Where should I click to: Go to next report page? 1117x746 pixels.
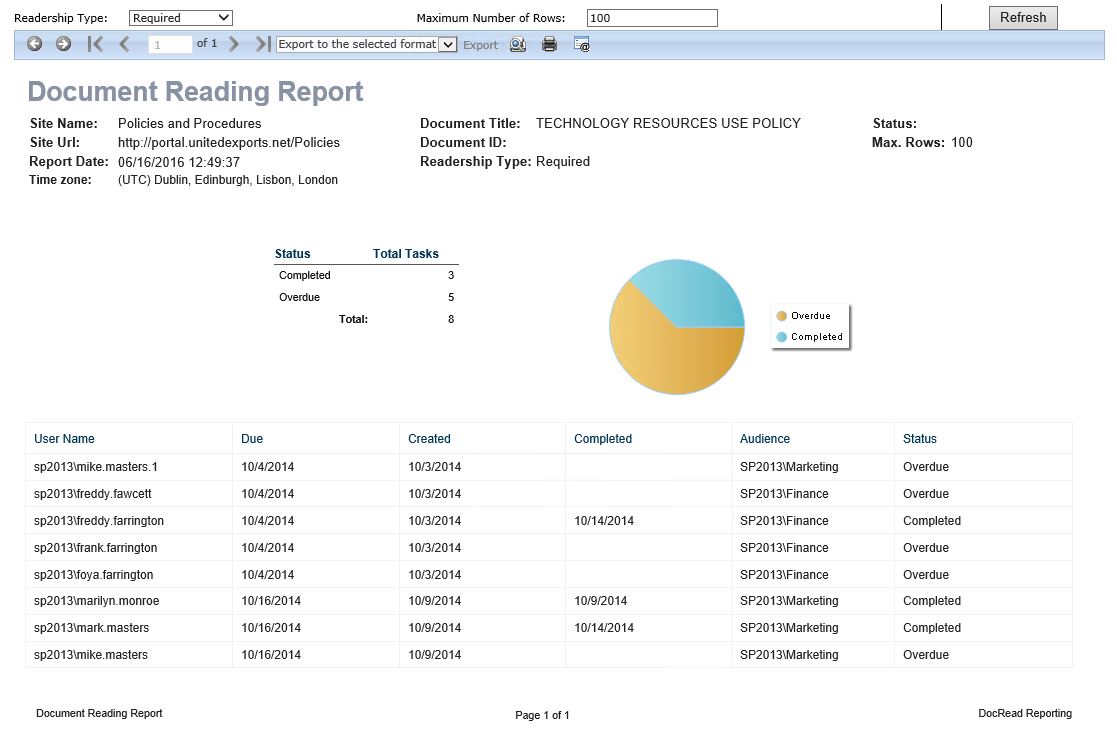click(234, 44)
